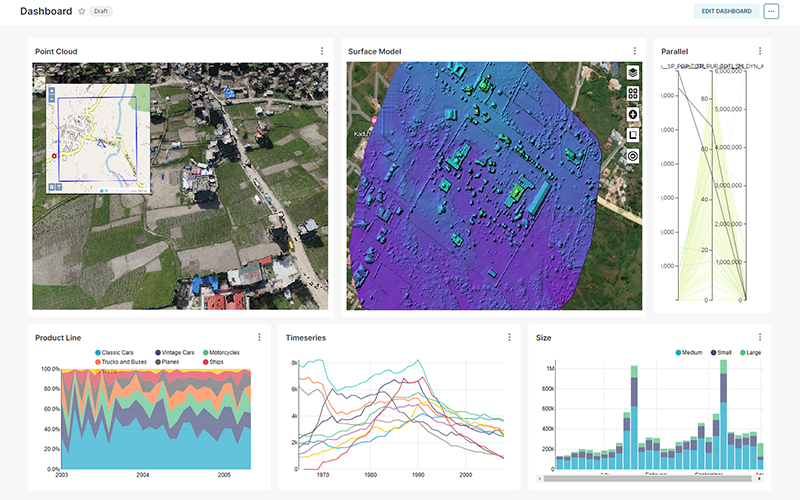
Task: Click the Size chart horizontal scrollbar thumb
Action: (647, 479)
